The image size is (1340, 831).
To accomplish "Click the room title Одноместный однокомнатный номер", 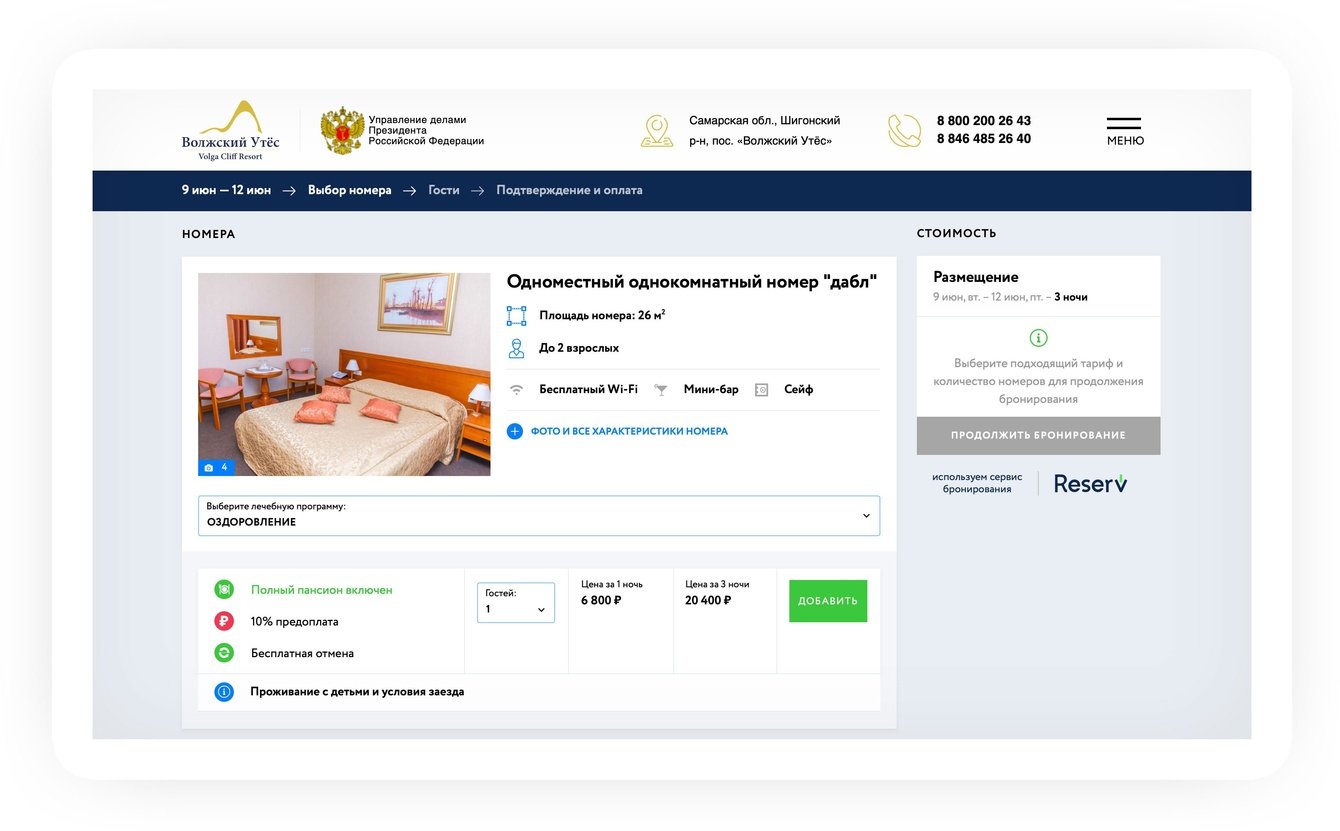I will pyautogui.click(x=692, y=283).
